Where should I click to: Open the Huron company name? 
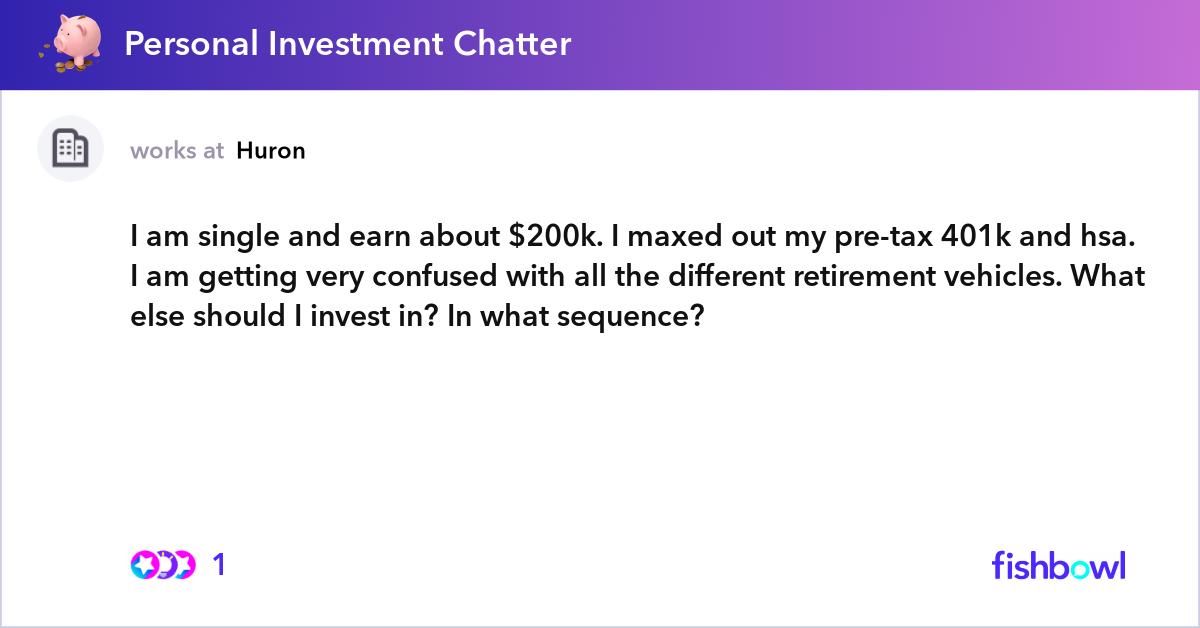point(271,151)
